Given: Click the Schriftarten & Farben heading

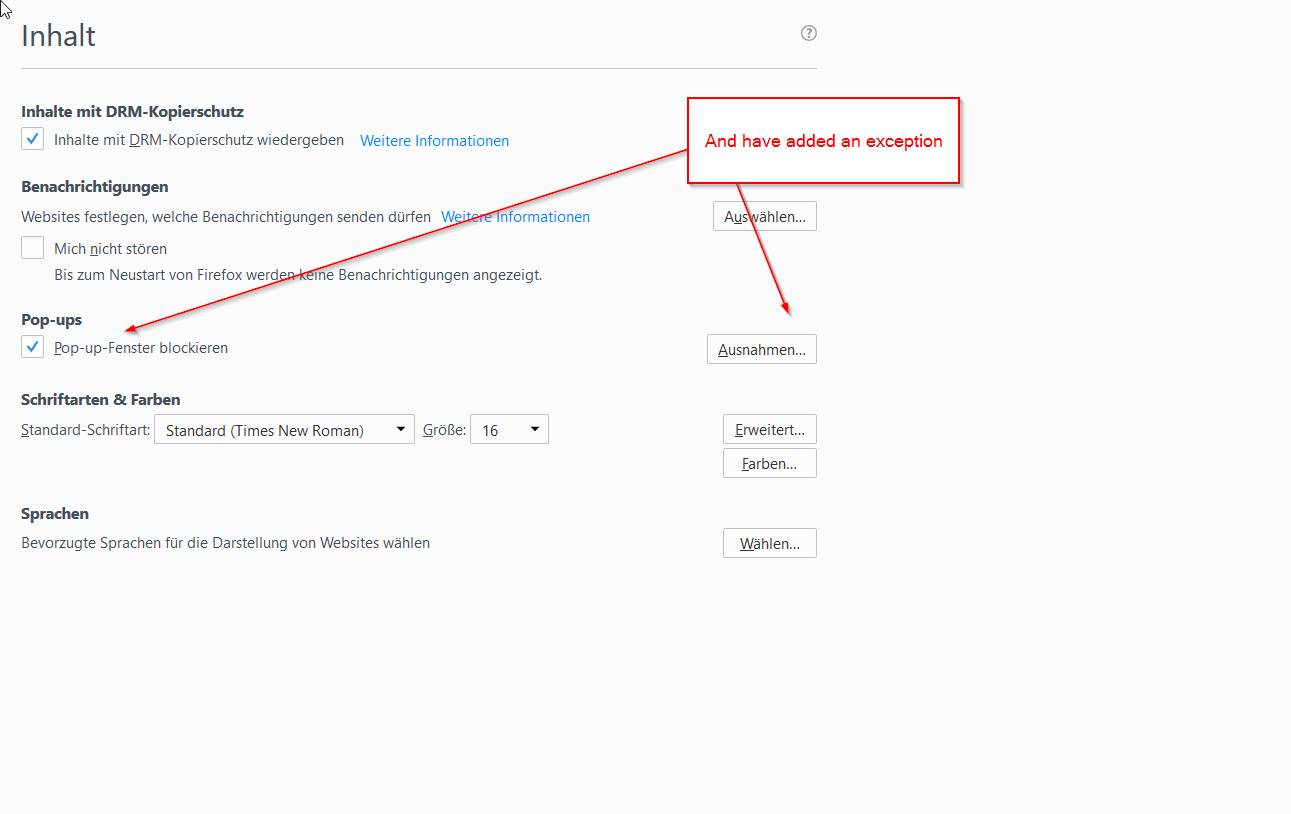Looking at the screenshot, I should click(x=100, y=400).
